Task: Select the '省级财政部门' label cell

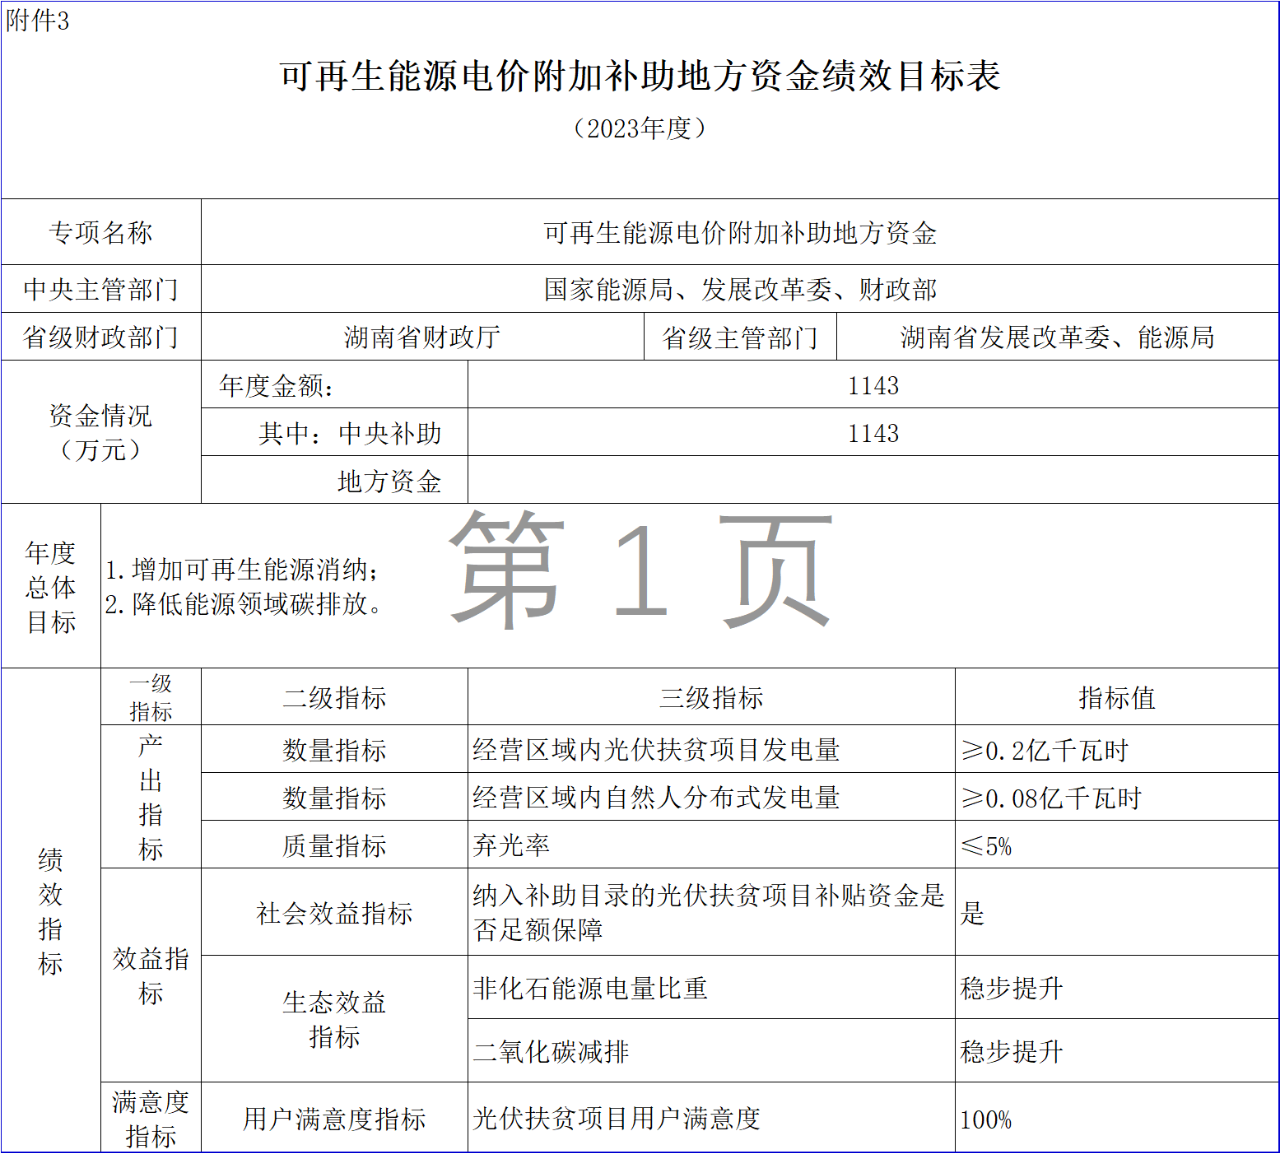Action: coord(101,337)
